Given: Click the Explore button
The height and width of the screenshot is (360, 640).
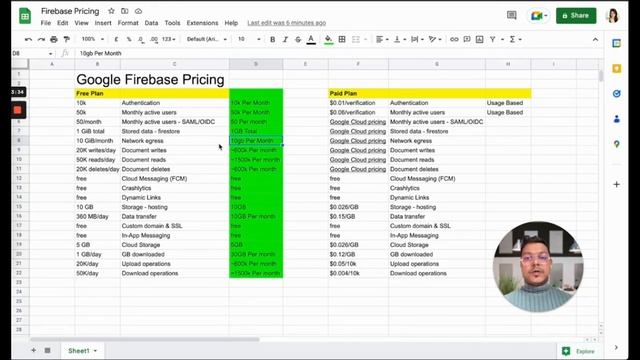Looking at the screenshot, I should coord(578,351).
